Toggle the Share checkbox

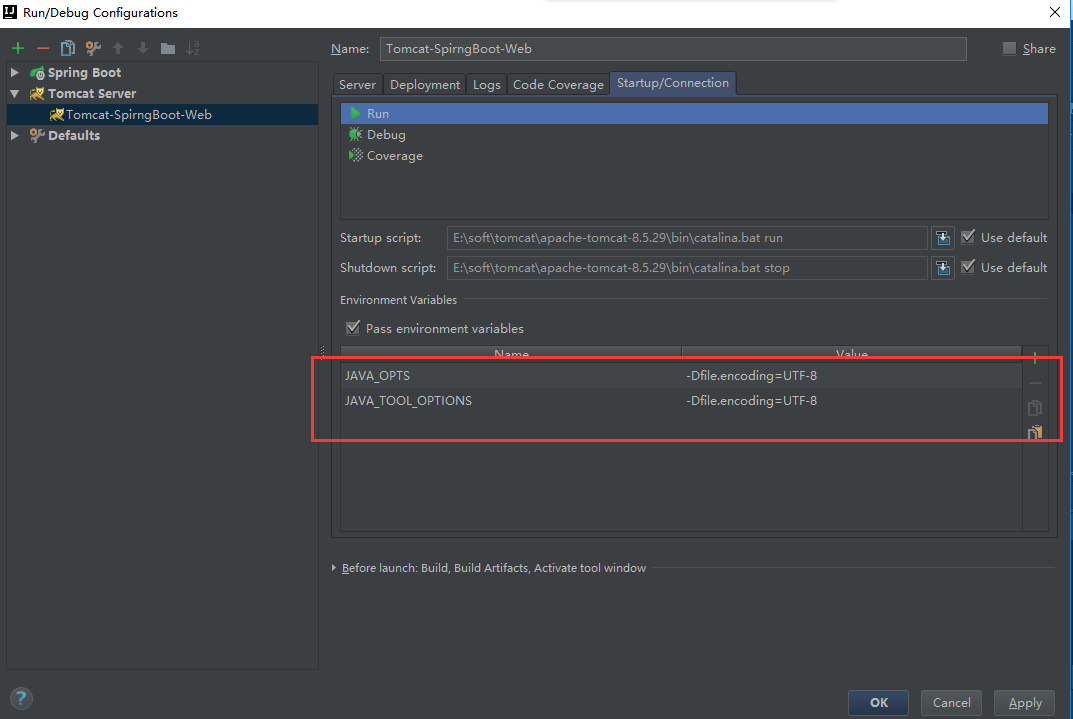tap(1009, 49)
